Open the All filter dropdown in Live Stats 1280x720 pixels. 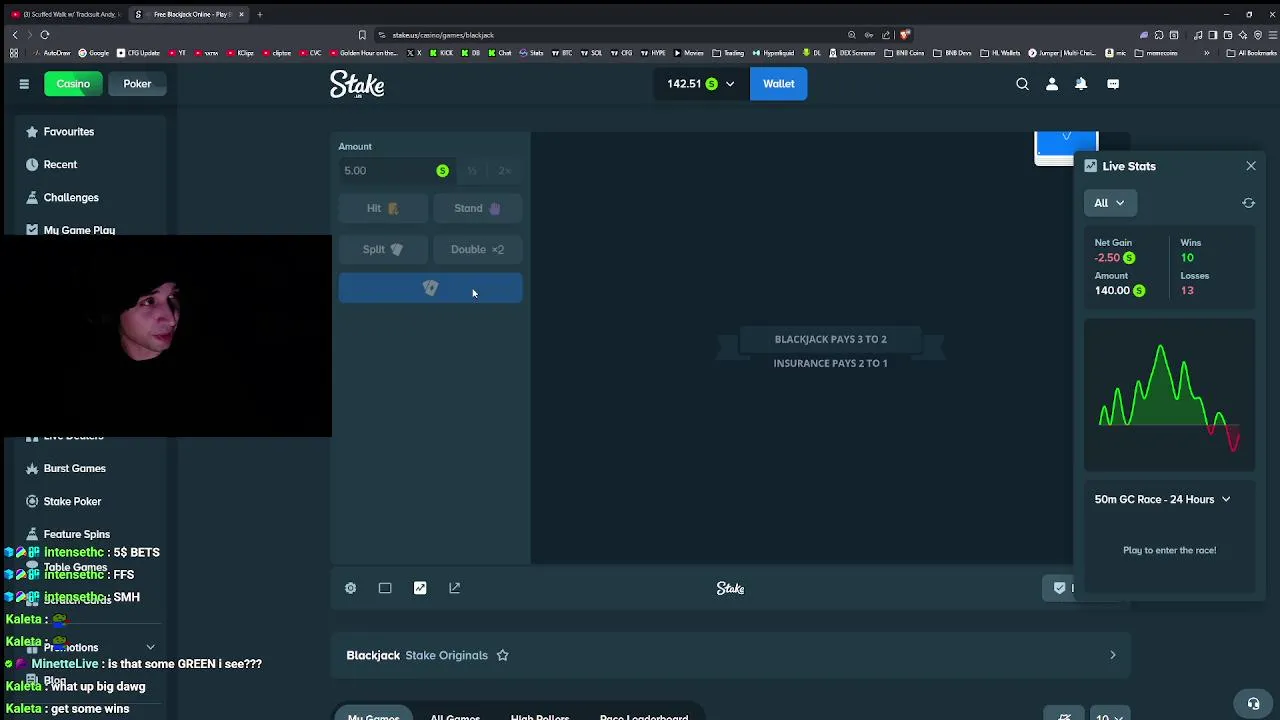click(x=1109, y=203)
